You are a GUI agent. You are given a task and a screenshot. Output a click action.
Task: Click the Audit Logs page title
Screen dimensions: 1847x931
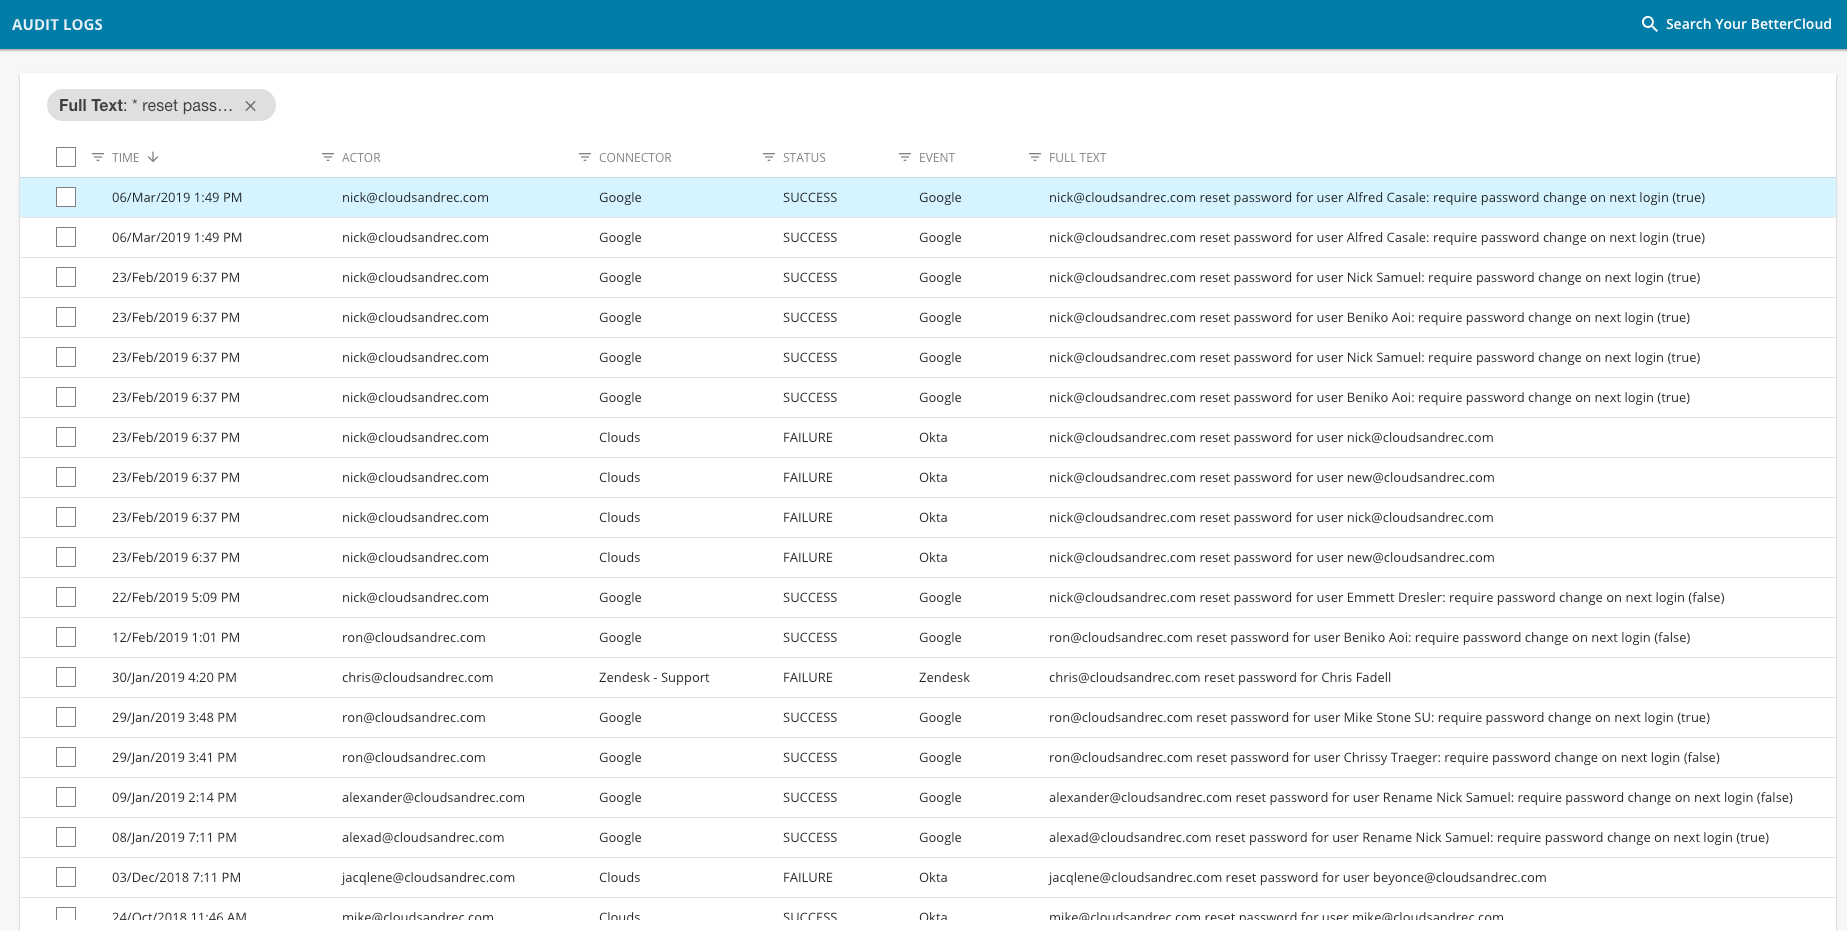pos(57,24)
